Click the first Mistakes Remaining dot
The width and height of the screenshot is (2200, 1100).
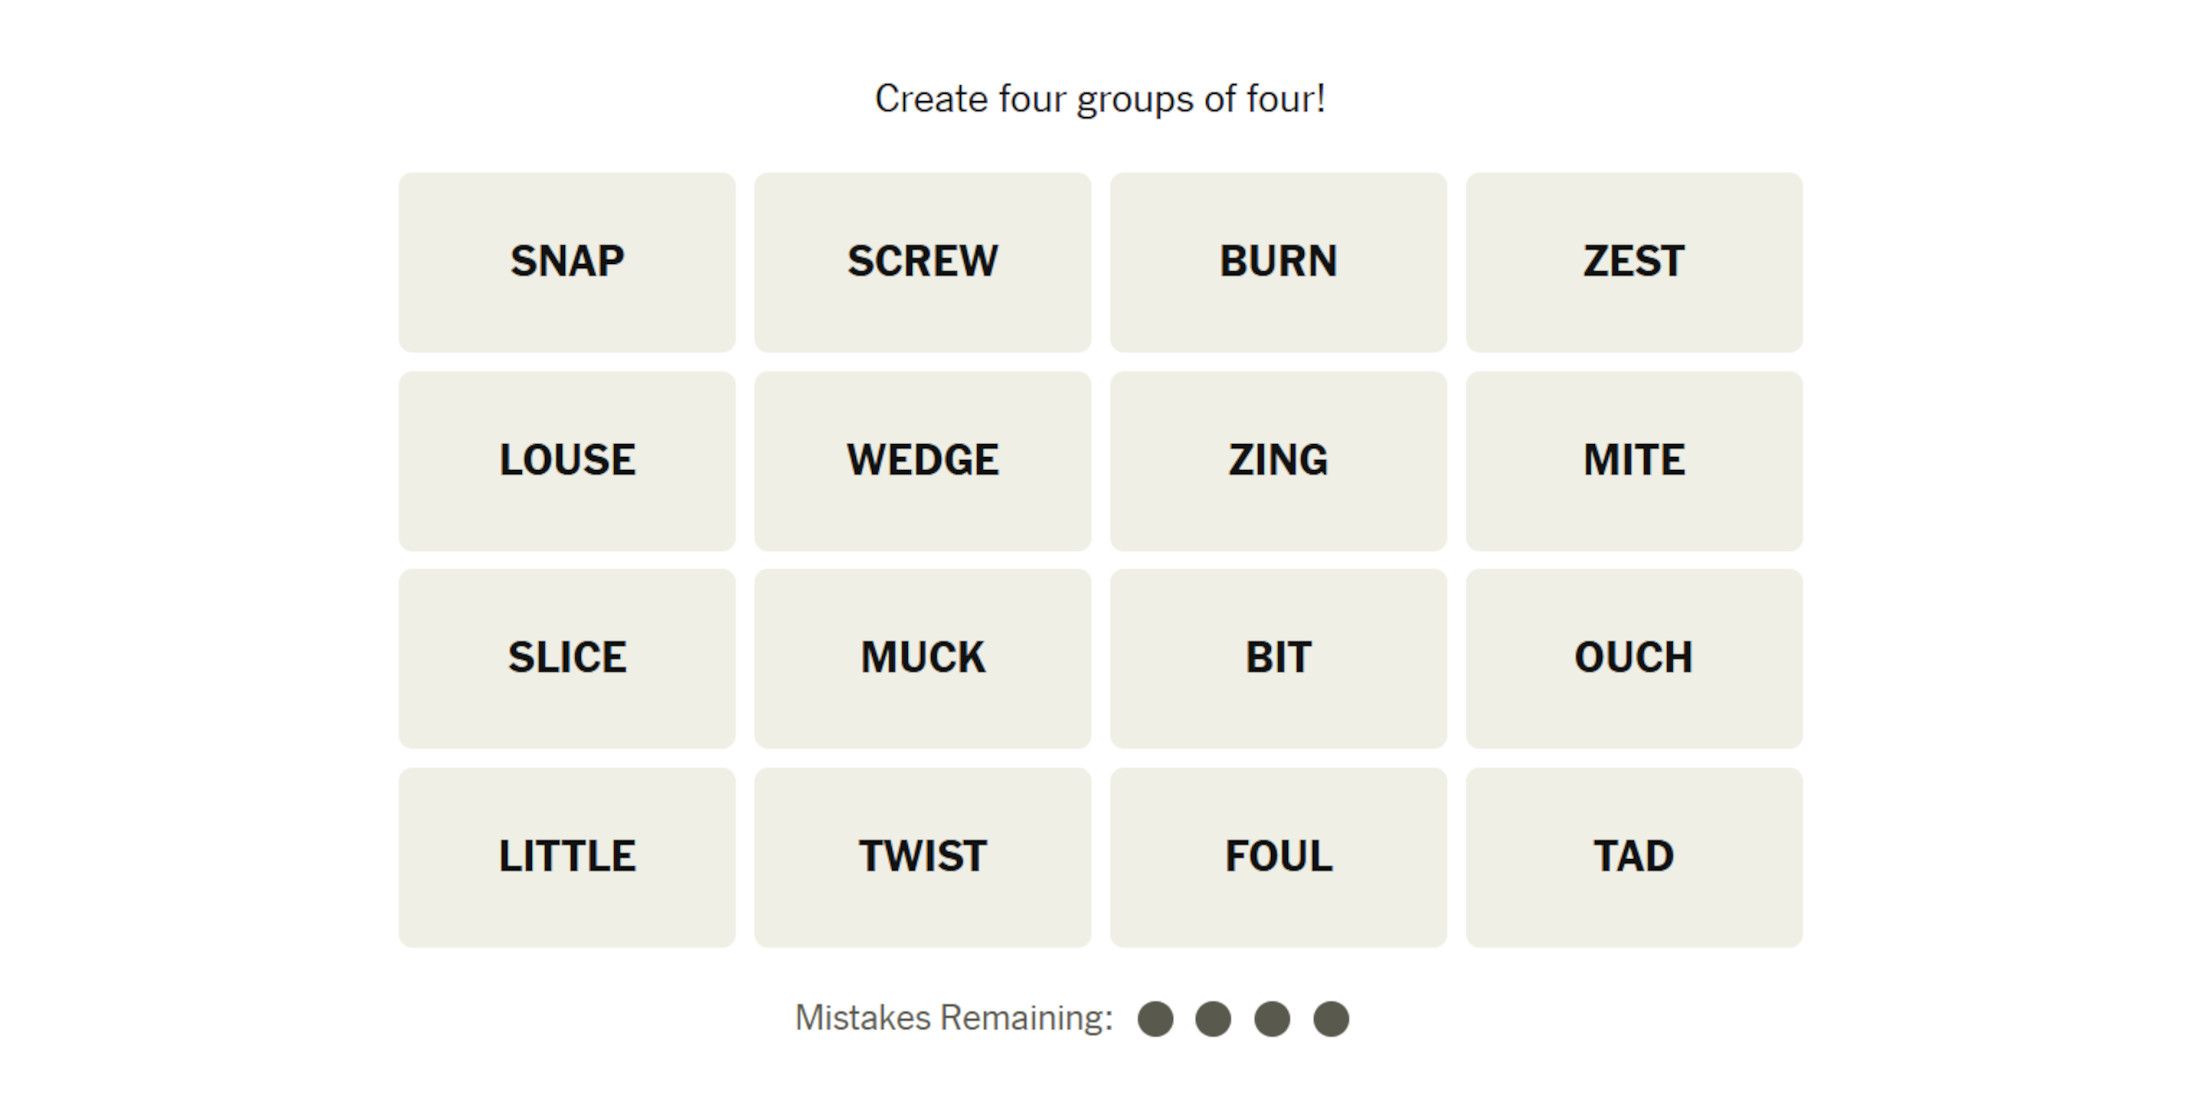pyautogui.click(x=1155, y=1019)
